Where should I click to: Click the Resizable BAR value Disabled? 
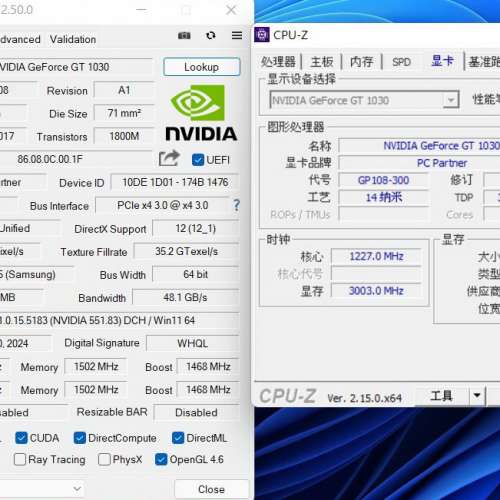(x=197, y=412)
